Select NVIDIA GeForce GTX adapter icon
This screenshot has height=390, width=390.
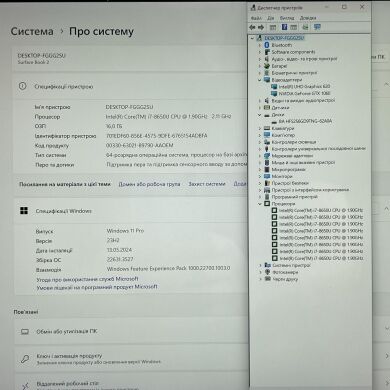[274, 93]
